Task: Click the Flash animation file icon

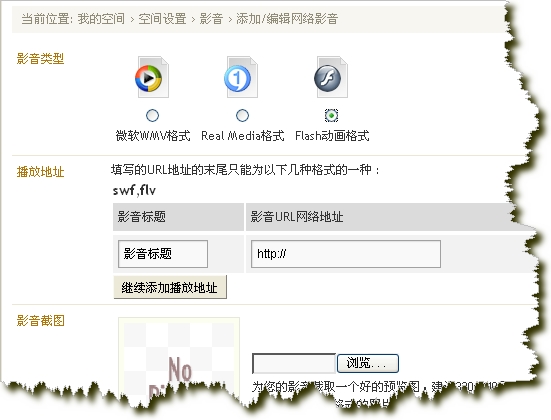Action: 331,77
